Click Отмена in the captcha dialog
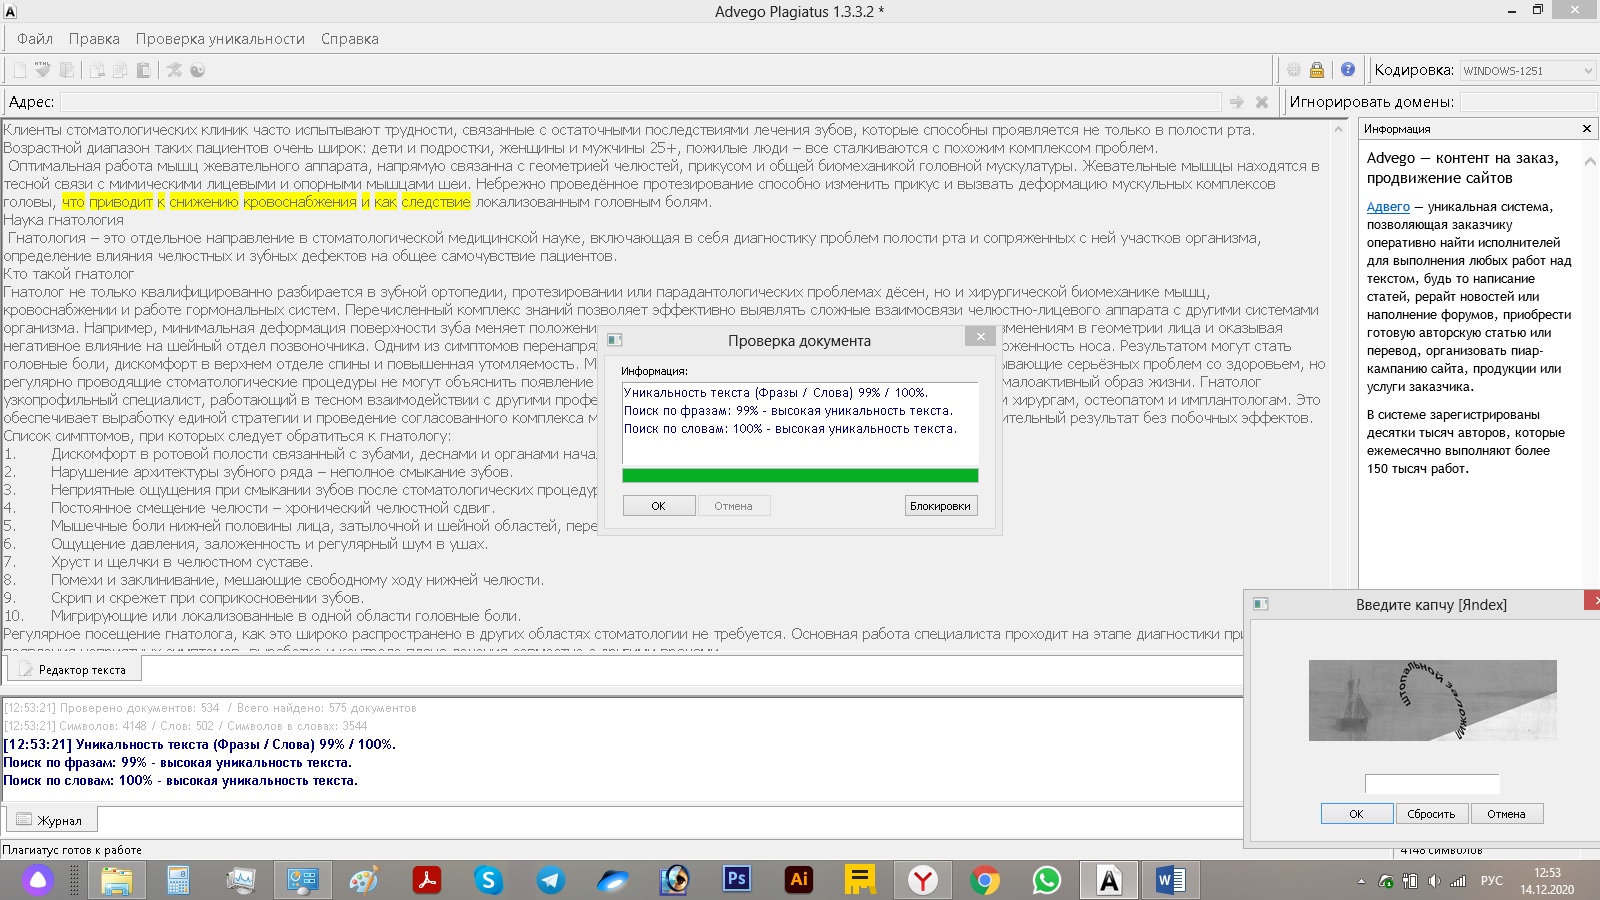Screen dimensions: 1600x900 pyautogui.click(x=1506, y=814)
